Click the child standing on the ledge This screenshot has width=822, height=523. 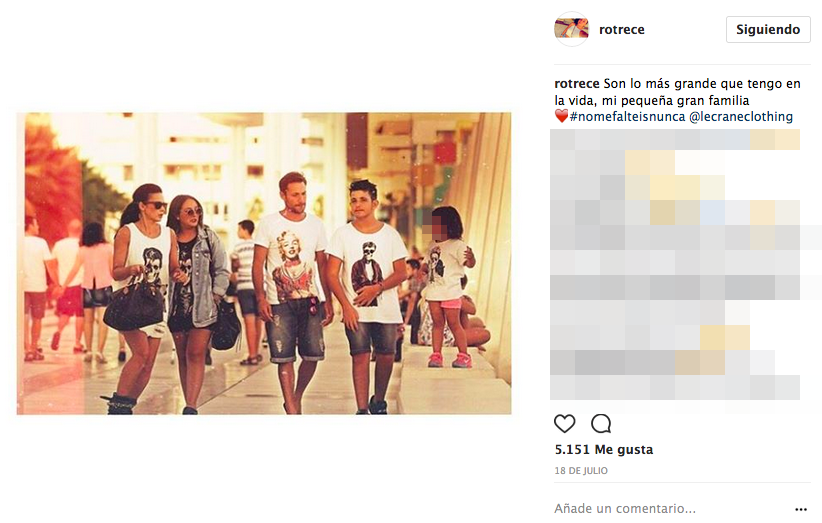pos(447,286)
